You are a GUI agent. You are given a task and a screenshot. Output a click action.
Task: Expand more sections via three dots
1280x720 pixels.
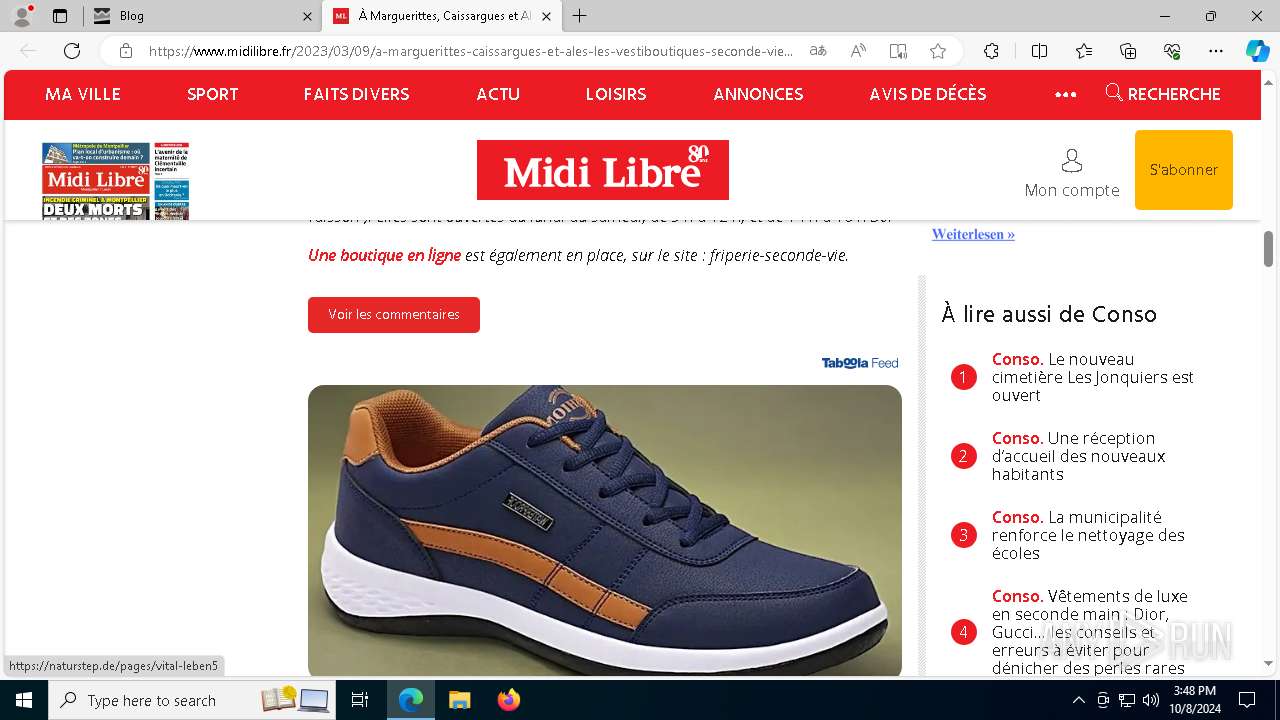(1066, 95)
